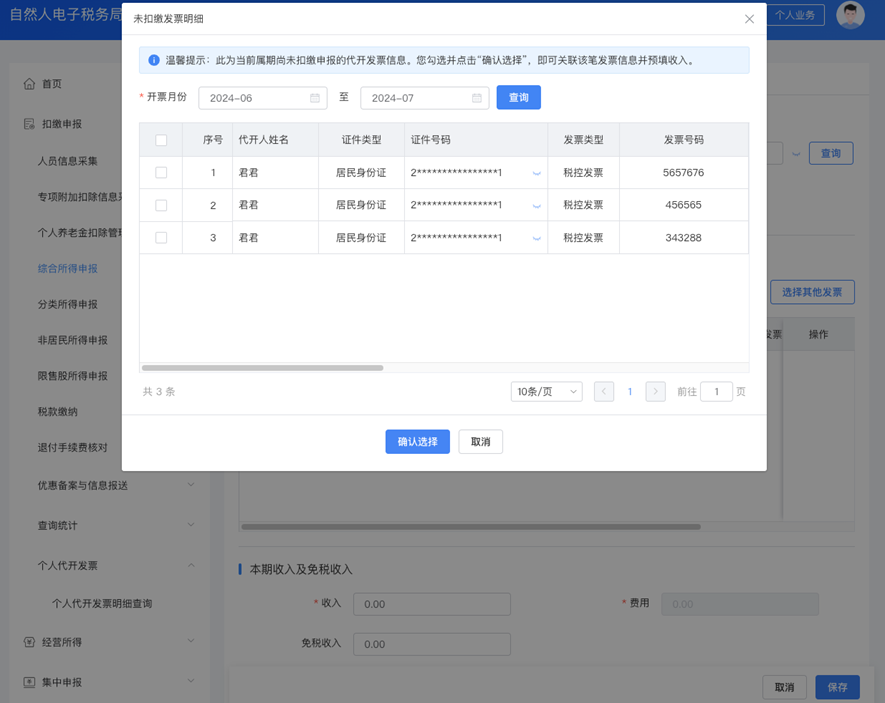Screen dimensions: 885x703
Task: Open 分类所得申报 in the sidebar
Action: [x=66, y=305]
